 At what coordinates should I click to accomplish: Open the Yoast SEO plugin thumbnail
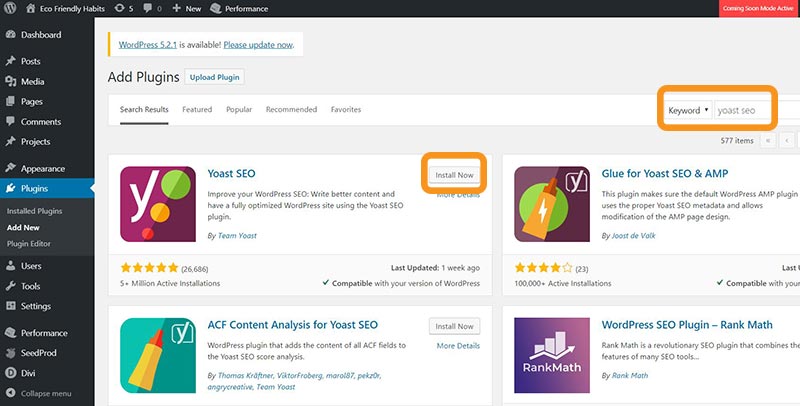(x=158, y=204)
